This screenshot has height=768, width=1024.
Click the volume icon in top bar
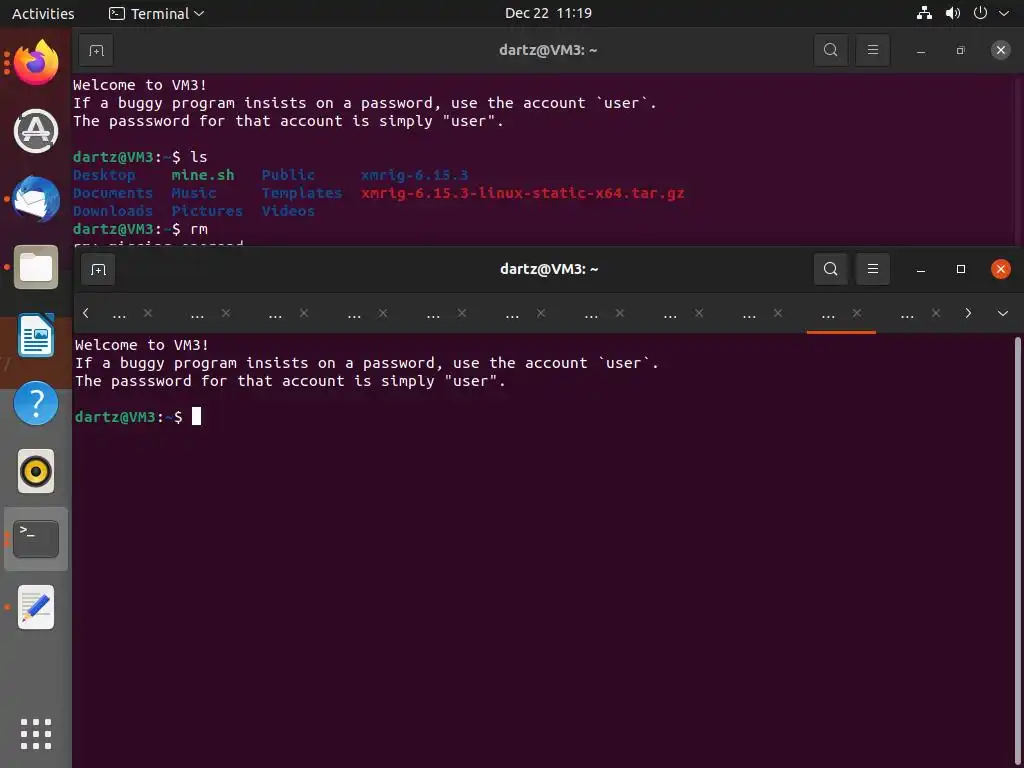tap(953, 13)
